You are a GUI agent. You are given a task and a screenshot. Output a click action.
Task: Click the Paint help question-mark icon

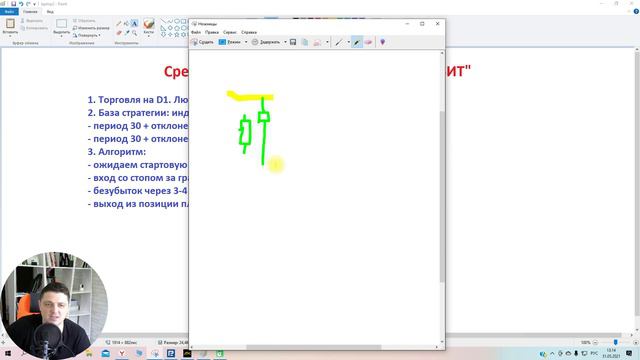click(x=636, y=12)
